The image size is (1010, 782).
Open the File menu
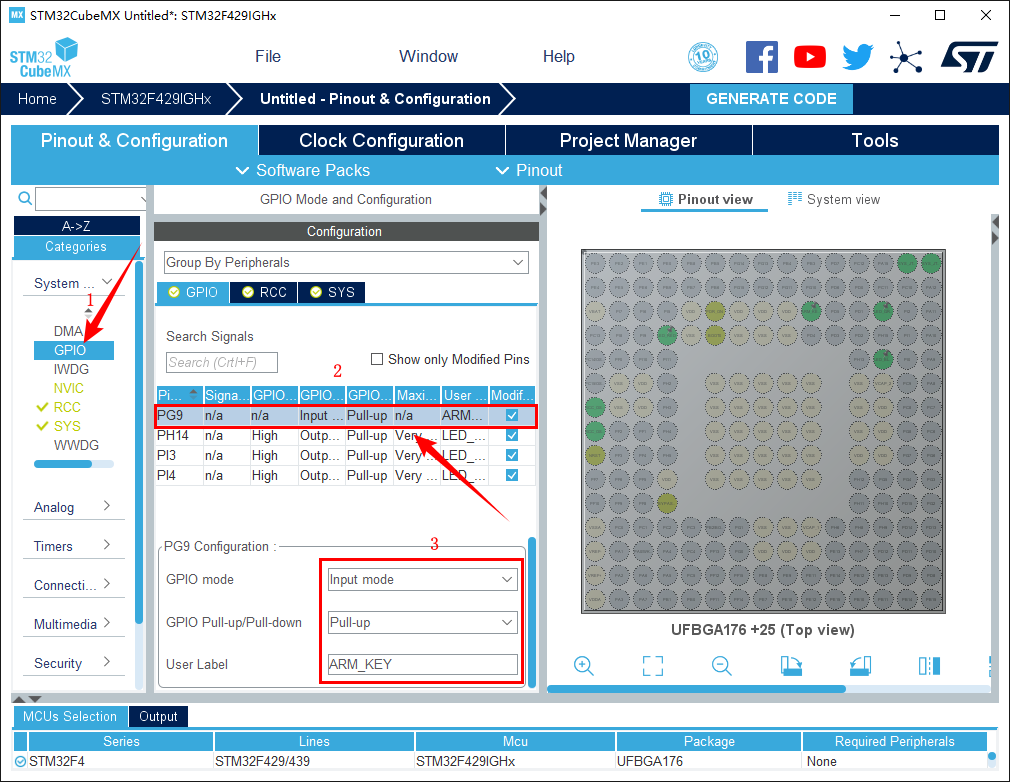[268, 57]
